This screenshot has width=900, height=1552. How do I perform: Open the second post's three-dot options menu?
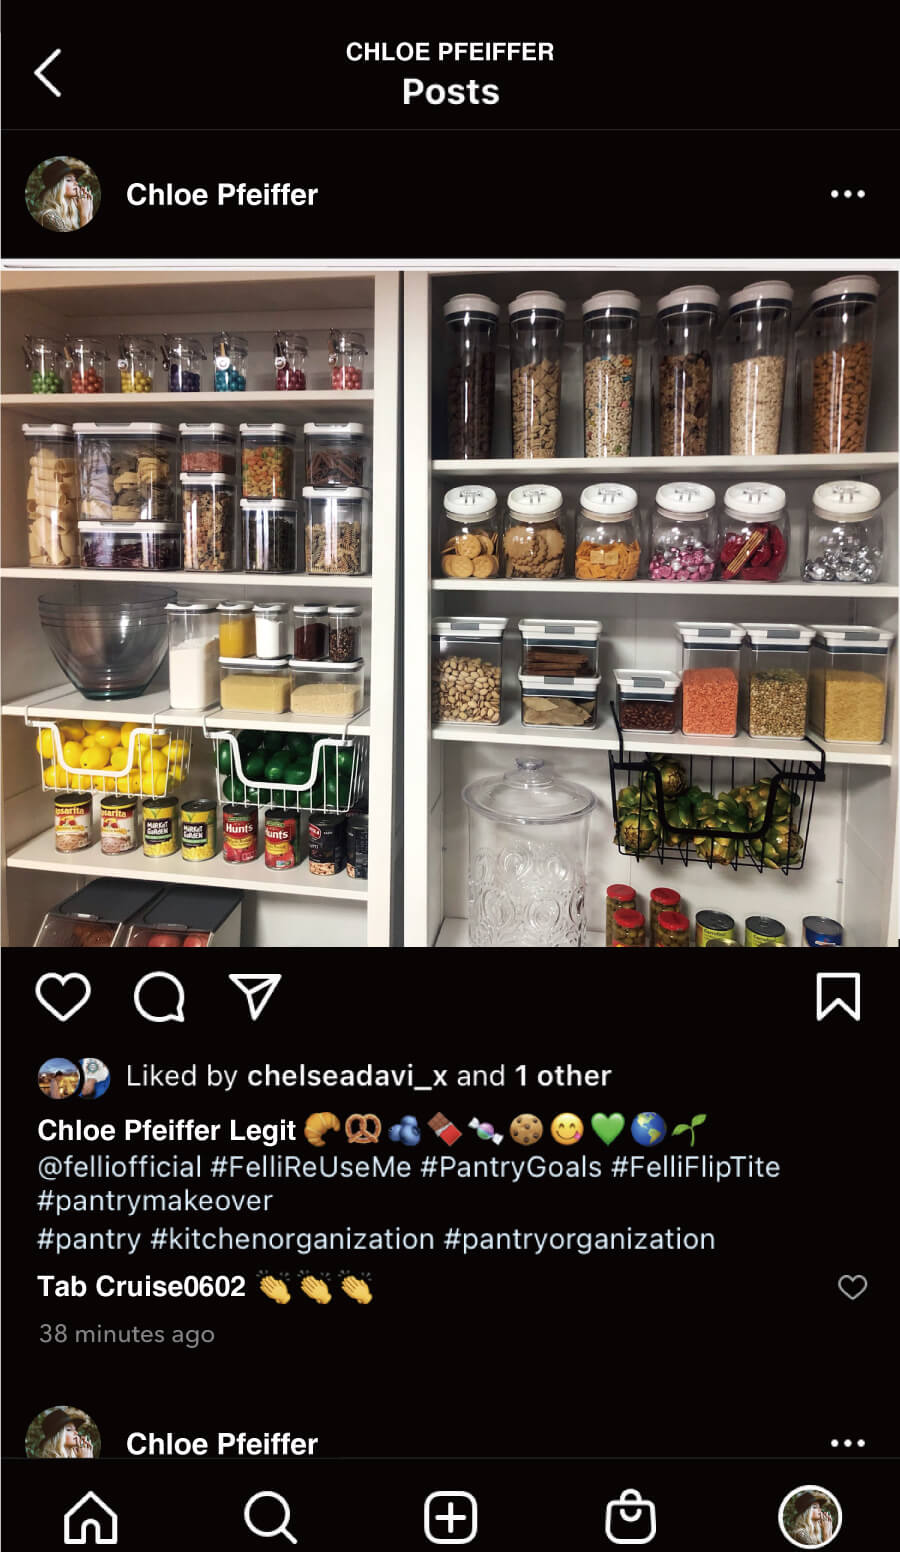pos(848,1443)
